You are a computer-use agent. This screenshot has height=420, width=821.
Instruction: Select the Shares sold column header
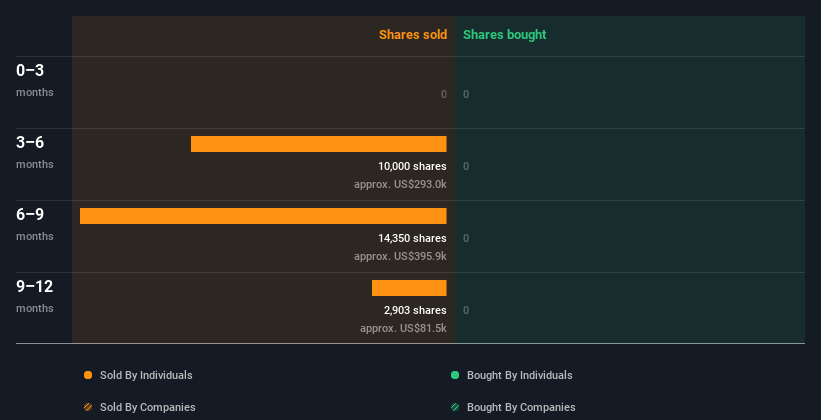point(413,35)
